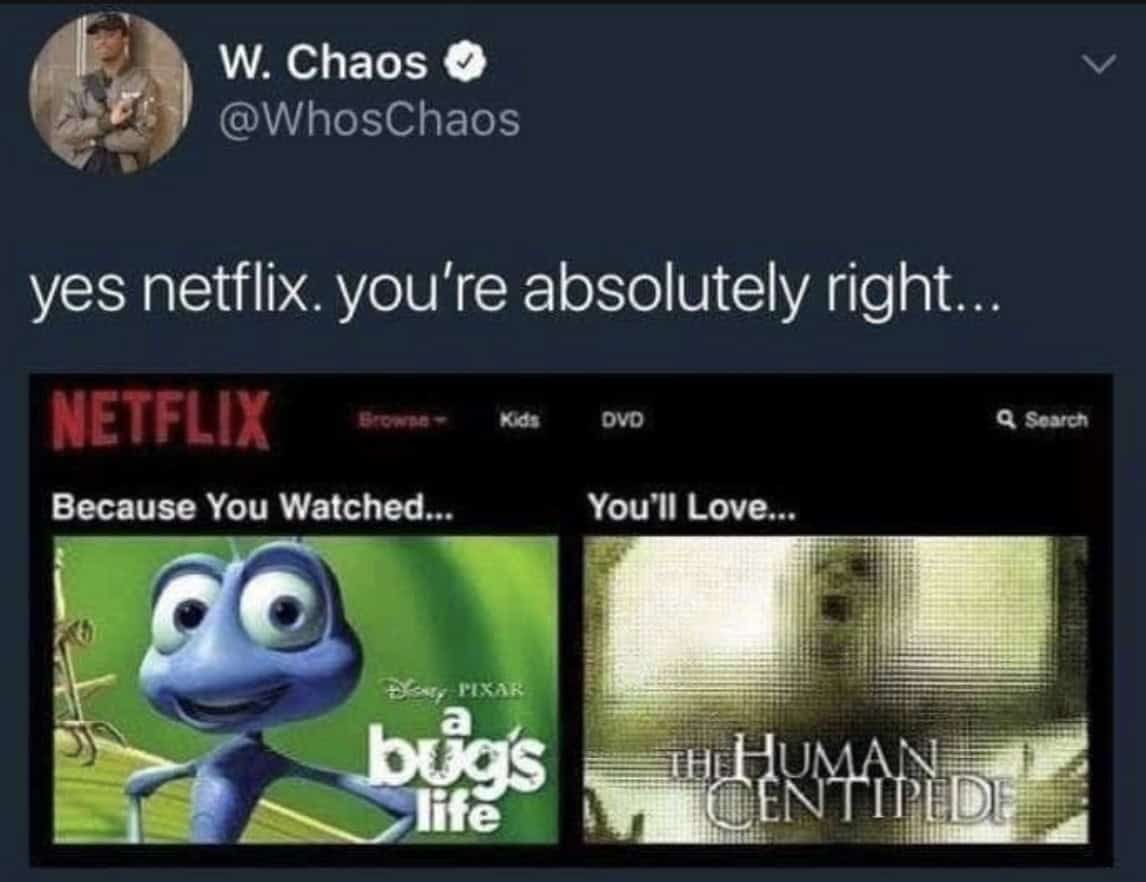1146x882 pixels.
Task: Click the You'll Love heading
Action: tap(691, 506)
